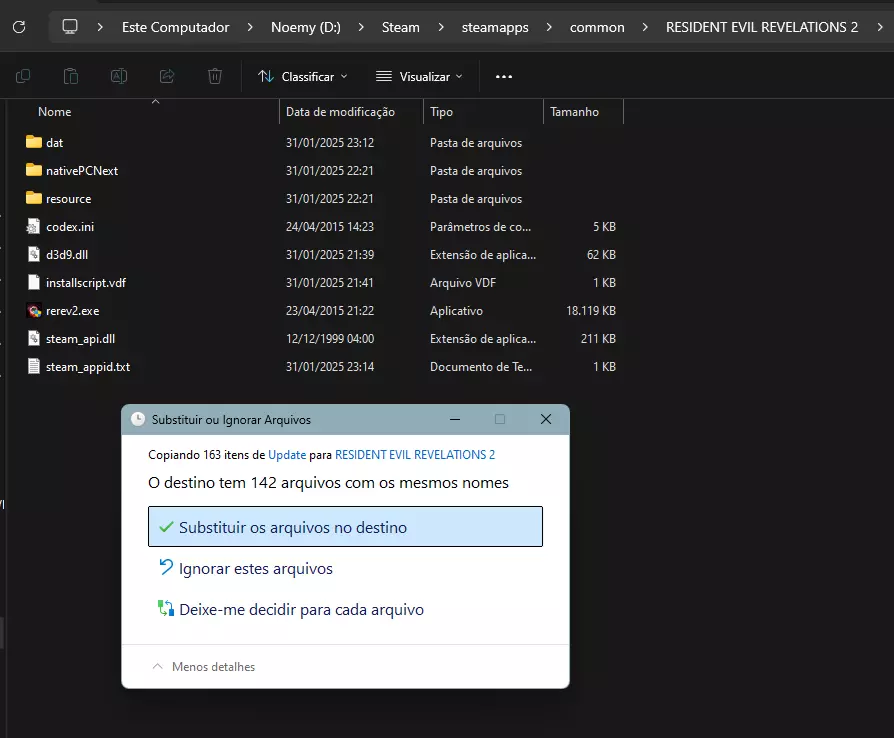Click the computer monitor icon in breadcrumb
The image size is (894, 738).
(70, 27)
